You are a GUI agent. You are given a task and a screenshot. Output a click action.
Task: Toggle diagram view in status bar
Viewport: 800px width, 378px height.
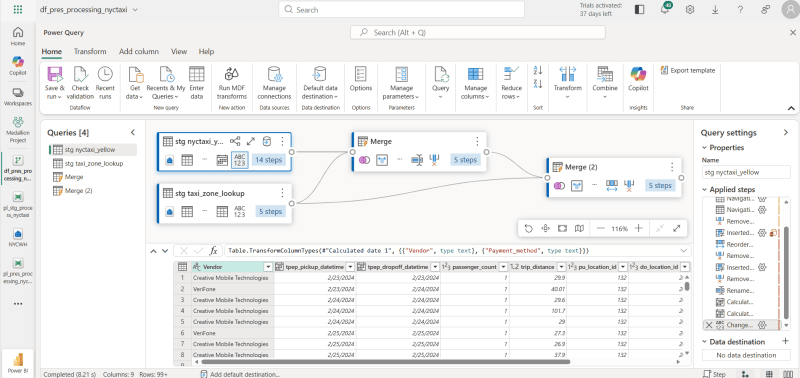pyautogui.click(x=745, y=374)
